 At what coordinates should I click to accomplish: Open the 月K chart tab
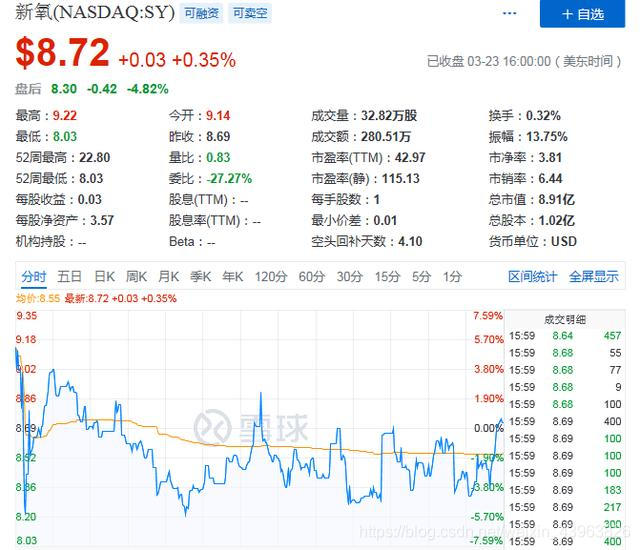click(168, 277)
